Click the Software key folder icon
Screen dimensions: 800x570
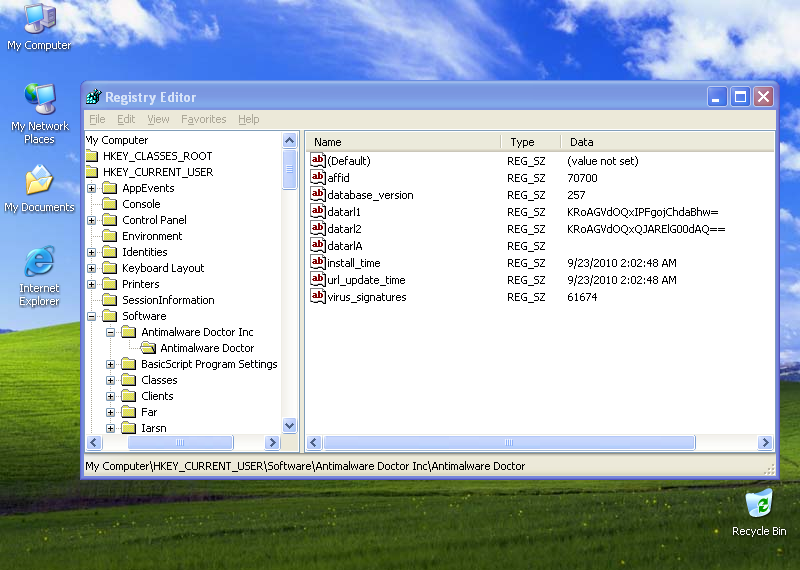(x=110, y=316)
